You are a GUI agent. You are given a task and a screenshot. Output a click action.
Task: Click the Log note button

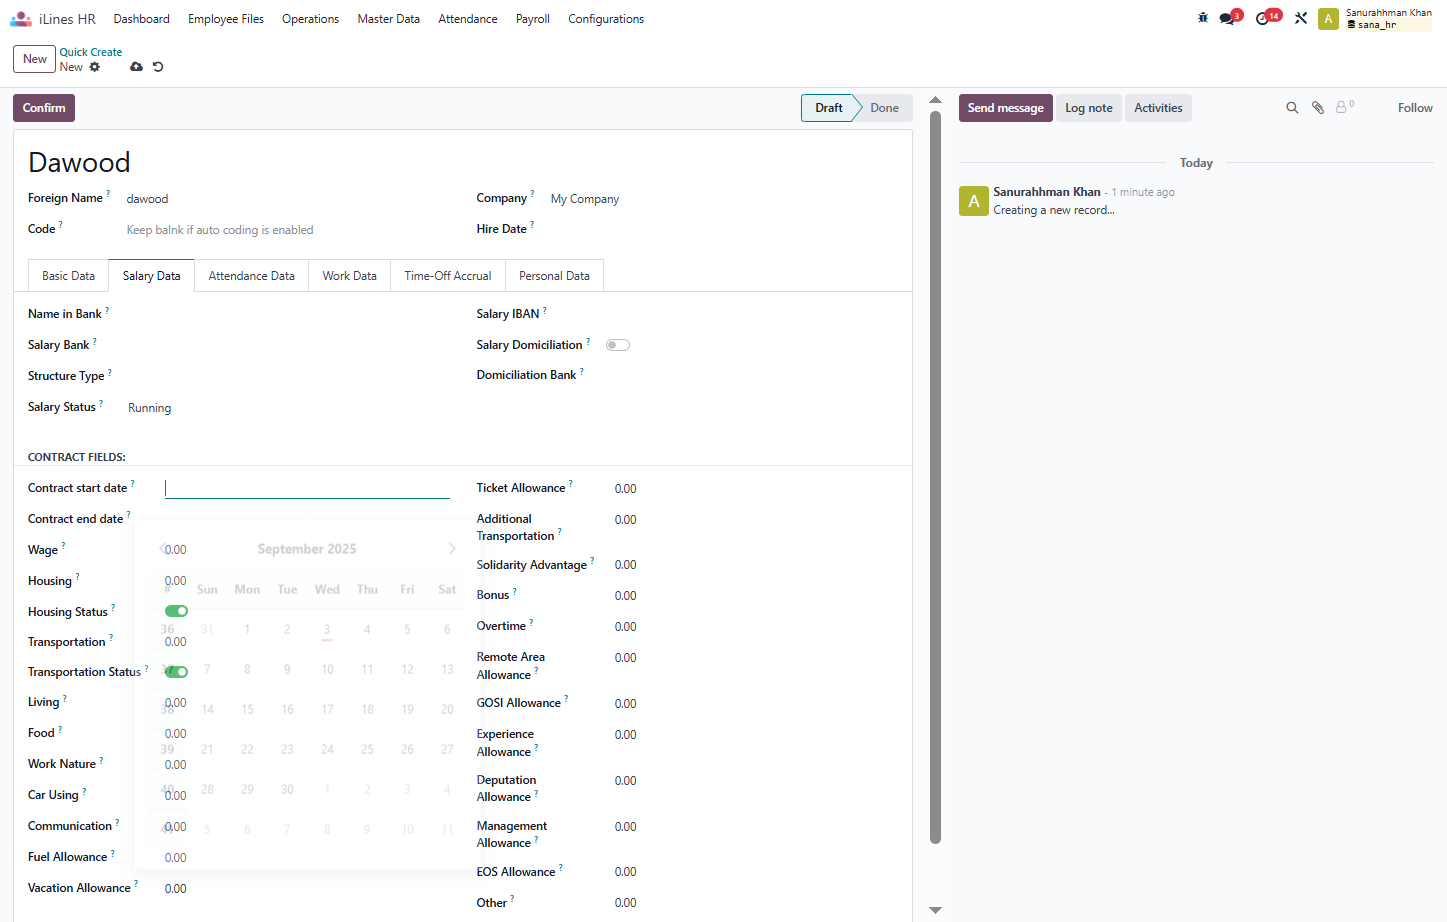1089,108
